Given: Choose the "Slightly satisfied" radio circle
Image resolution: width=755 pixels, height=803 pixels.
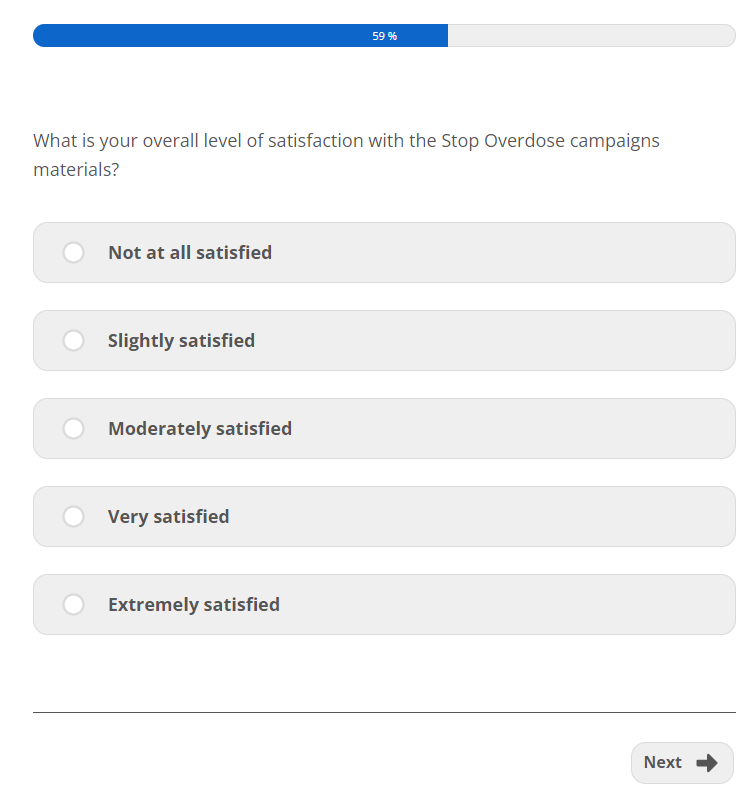Looking at the screenshot, I should tap(73, 341).
